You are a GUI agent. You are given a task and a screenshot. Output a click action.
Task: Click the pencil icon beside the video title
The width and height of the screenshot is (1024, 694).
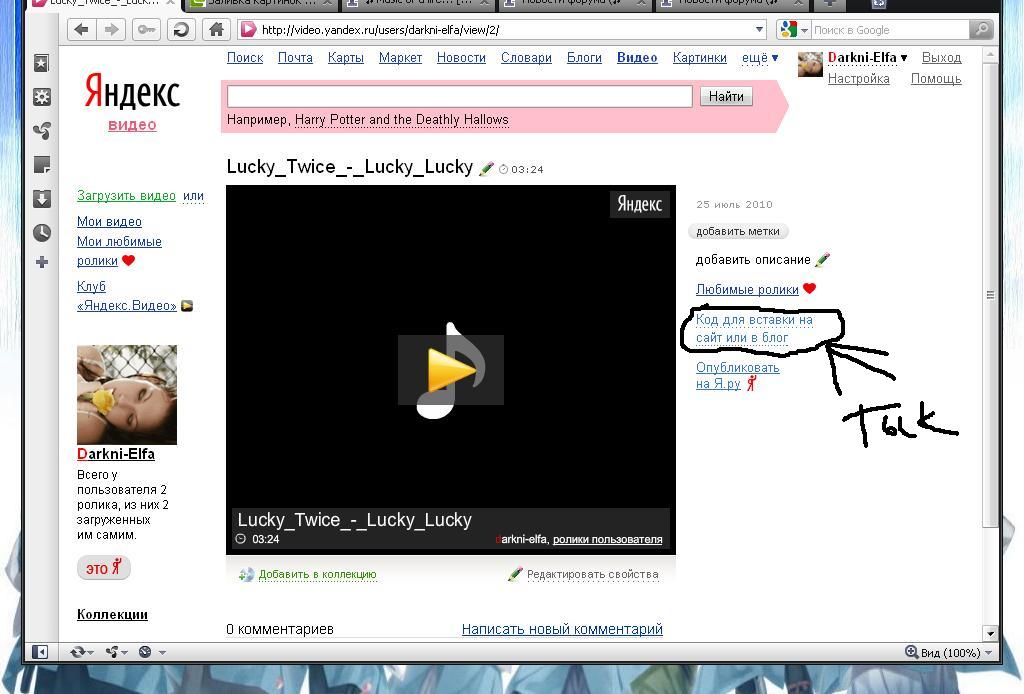click(x=486, y=168)
